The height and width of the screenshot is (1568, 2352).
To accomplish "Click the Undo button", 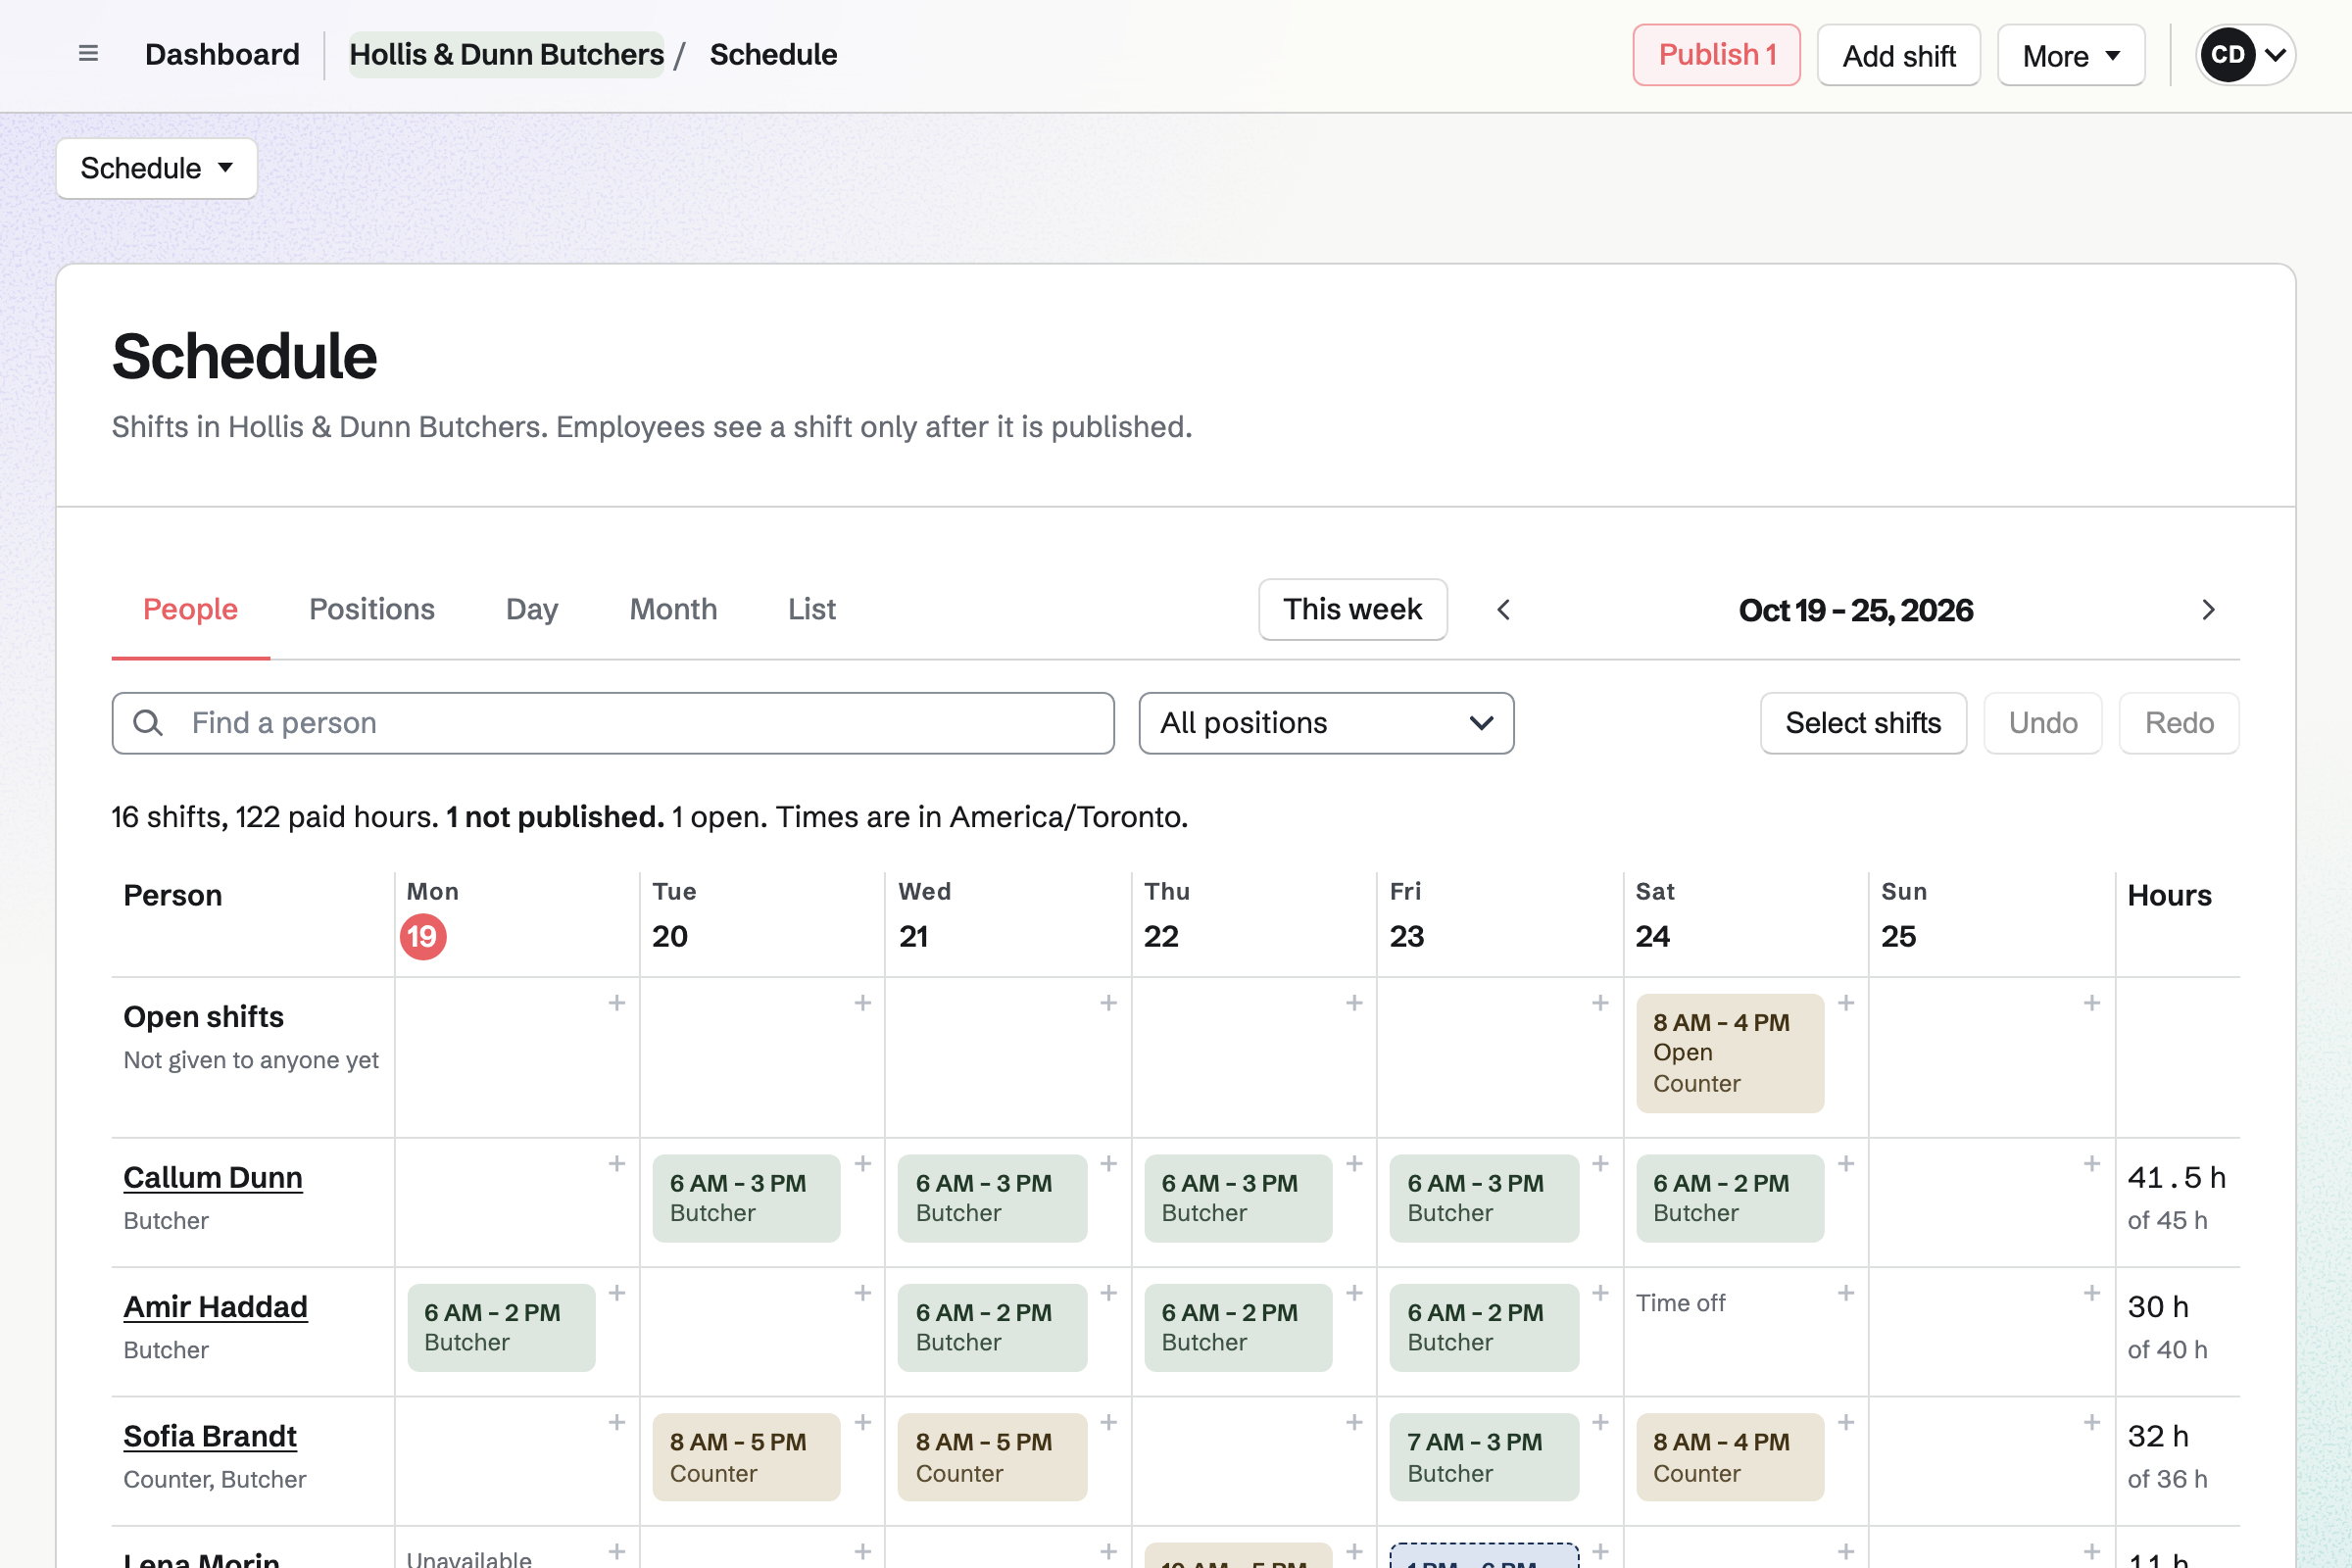I will click(x=2042, y=723).
